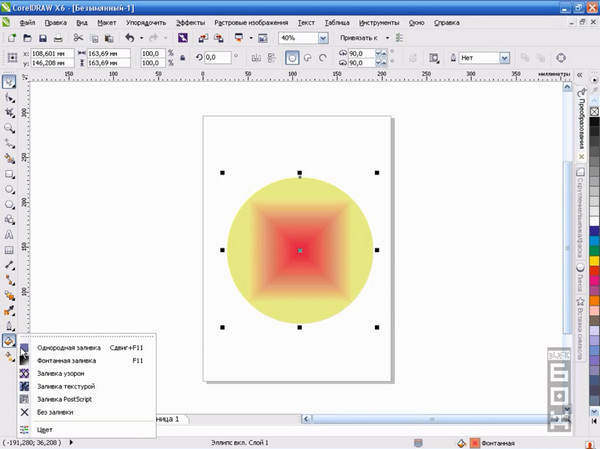Click the Undo arrow icon
This screenshot has width=600, height=449.
coord(132,38)
